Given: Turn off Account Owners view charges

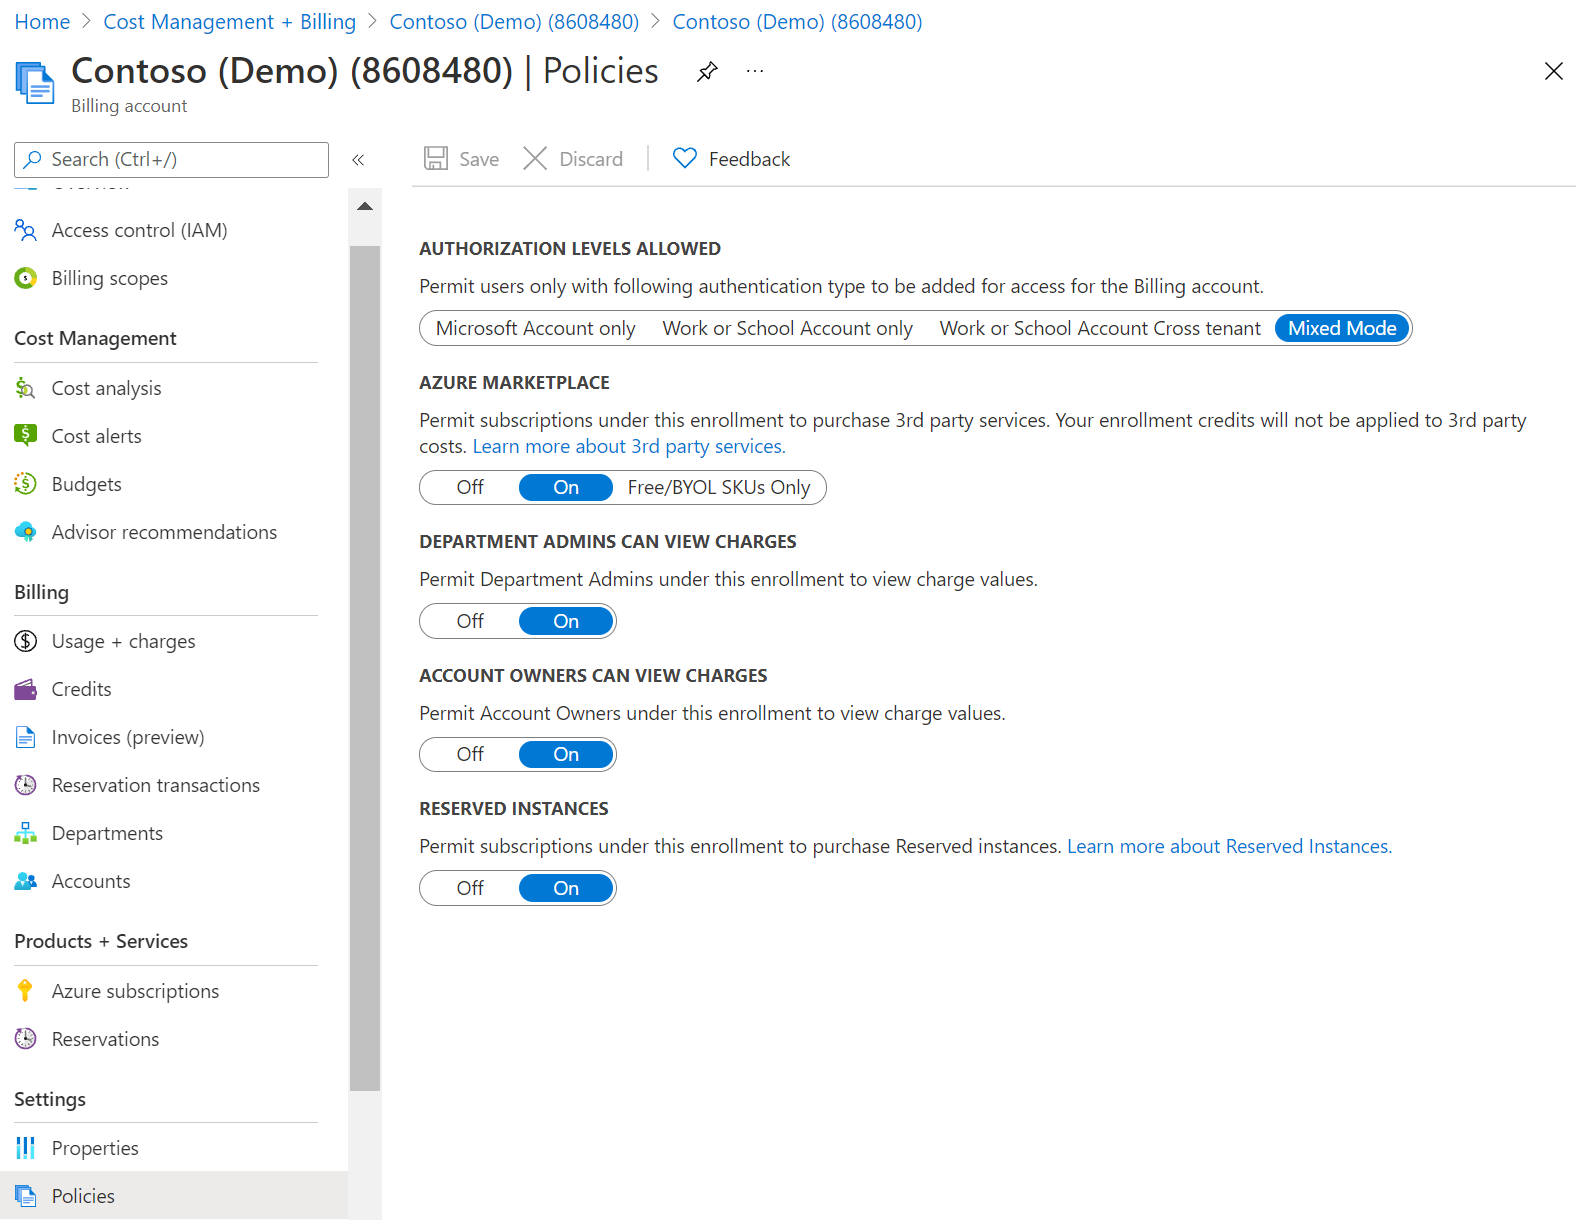Looking at the screenshot, I should [x=470, y=754].
